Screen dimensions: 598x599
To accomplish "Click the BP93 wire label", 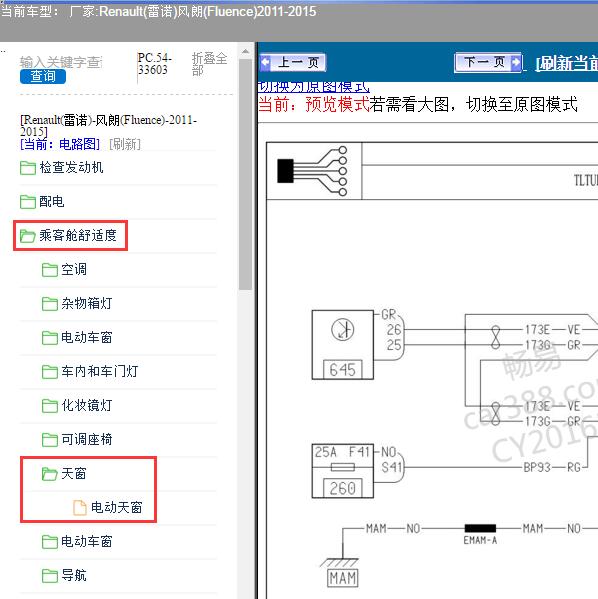I will point(537,467).
